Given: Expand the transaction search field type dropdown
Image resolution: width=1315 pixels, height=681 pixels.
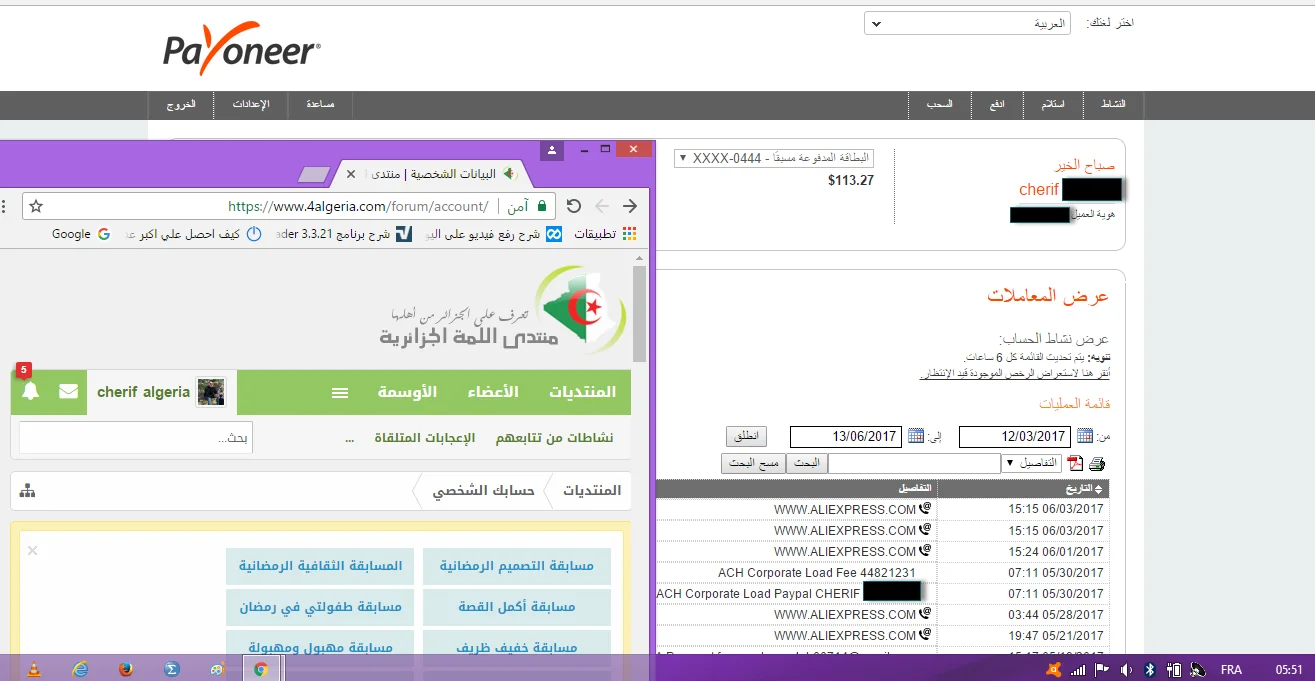Looking at the screenshot, I should (1032, 464).
